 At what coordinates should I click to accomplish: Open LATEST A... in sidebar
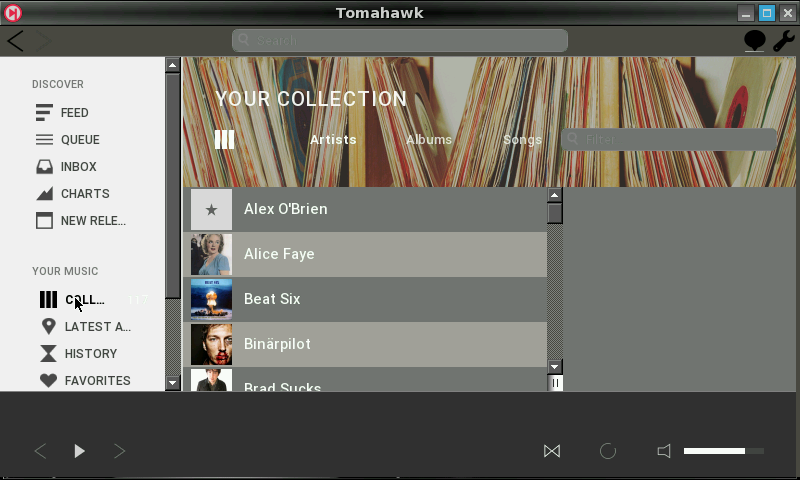tap(98, 326)
